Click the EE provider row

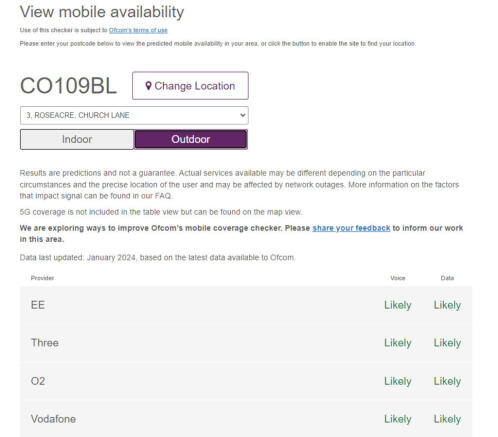246,305
